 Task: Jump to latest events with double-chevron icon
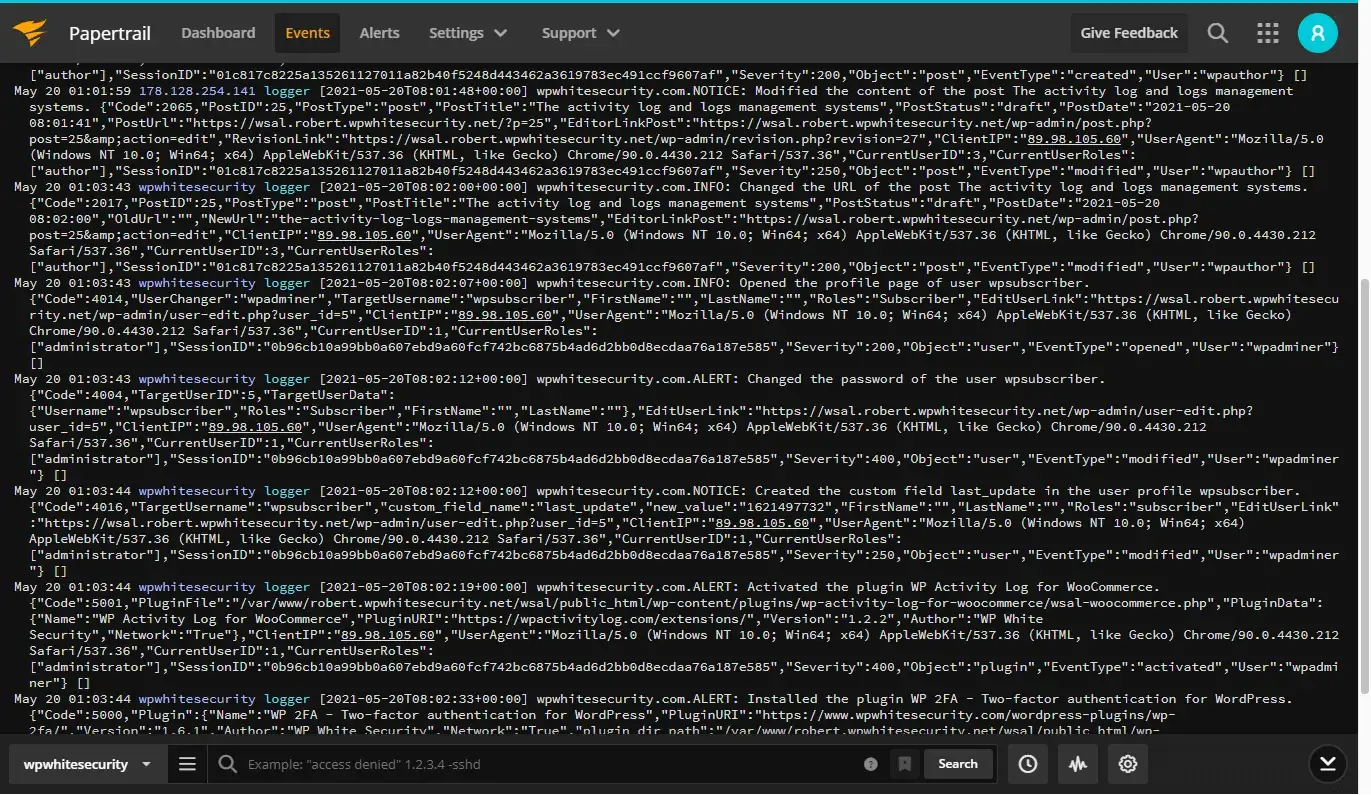(x=1328, y=764)
